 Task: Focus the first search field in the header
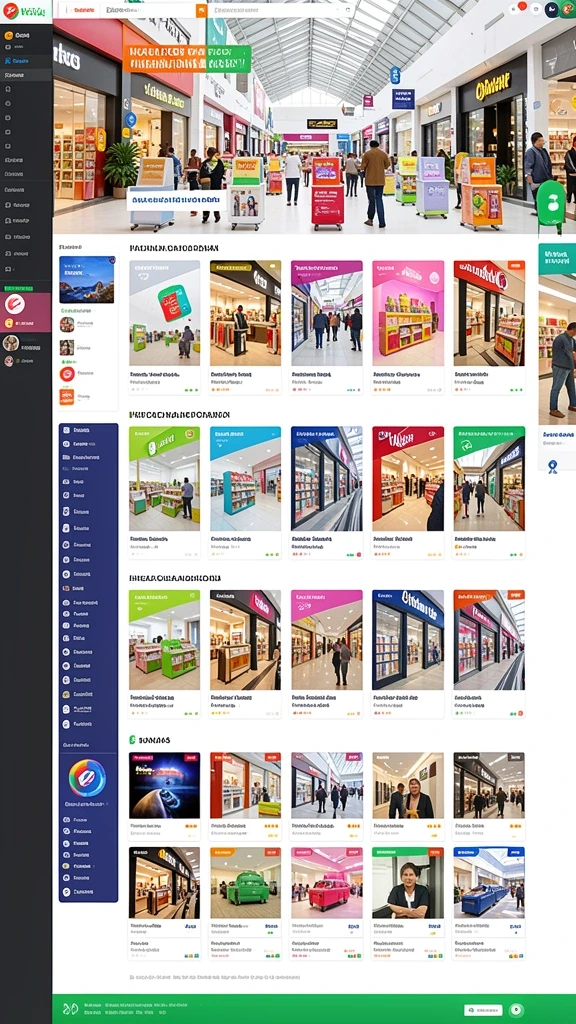tap(148, 10)
